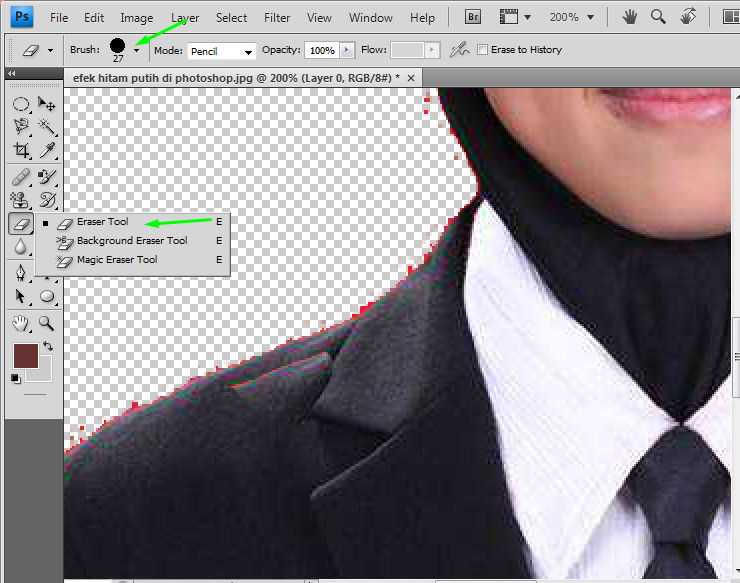Enable the Erase to History checkbox
Viewport: 740px width, 583px height.
coord(482,50)
